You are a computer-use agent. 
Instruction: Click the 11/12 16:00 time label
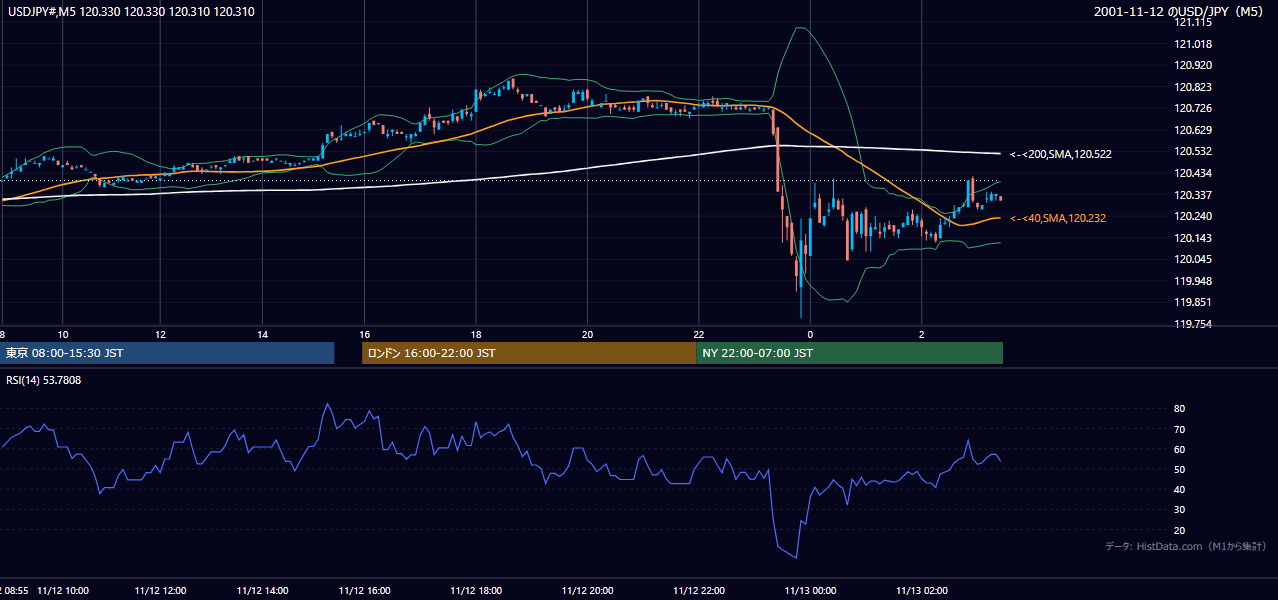point(365,591)
